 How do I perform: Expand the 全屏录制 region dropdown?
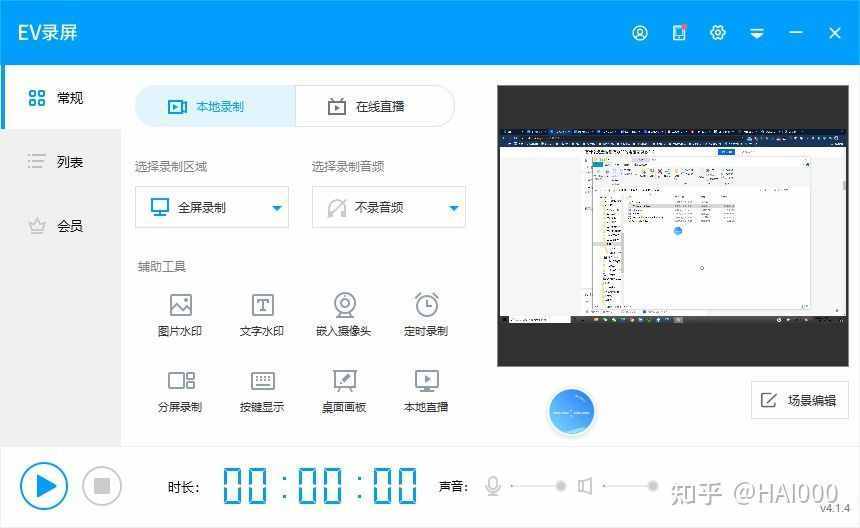click(x=212, y=207)
